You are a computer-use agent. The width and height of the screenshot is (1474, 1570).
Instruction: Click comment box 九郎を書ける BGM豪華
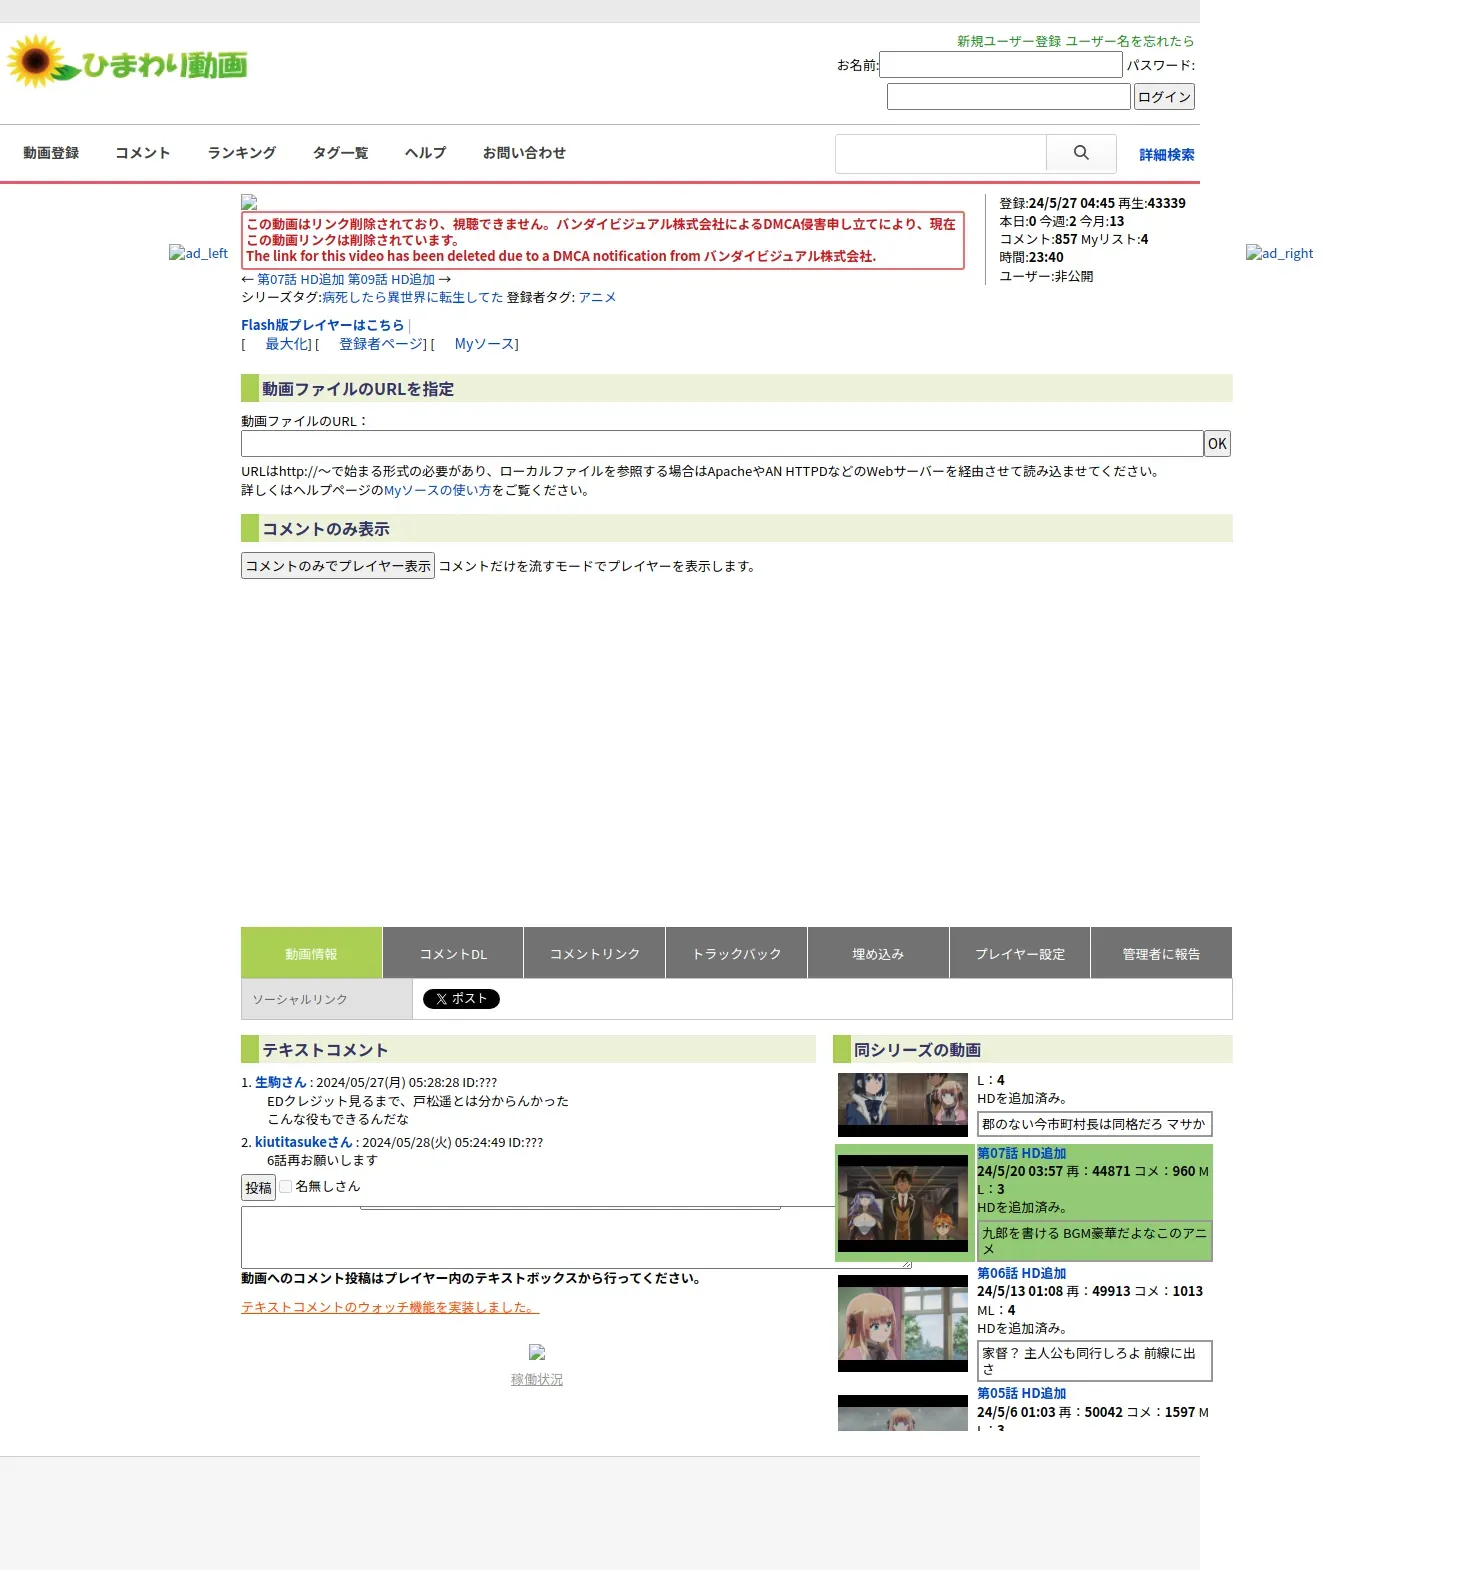point(1094,1241)
